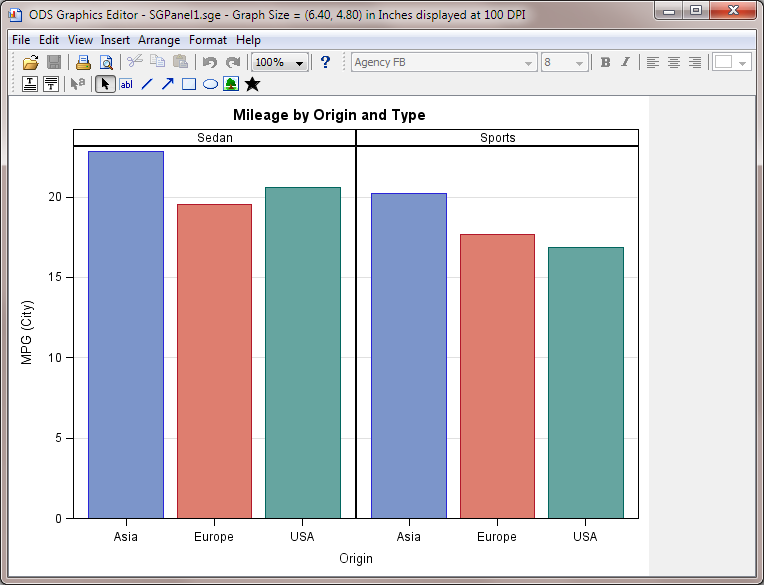Screen dimensions: 764x585
Task: Open Print Preview icon
Action: coord(106,62)
